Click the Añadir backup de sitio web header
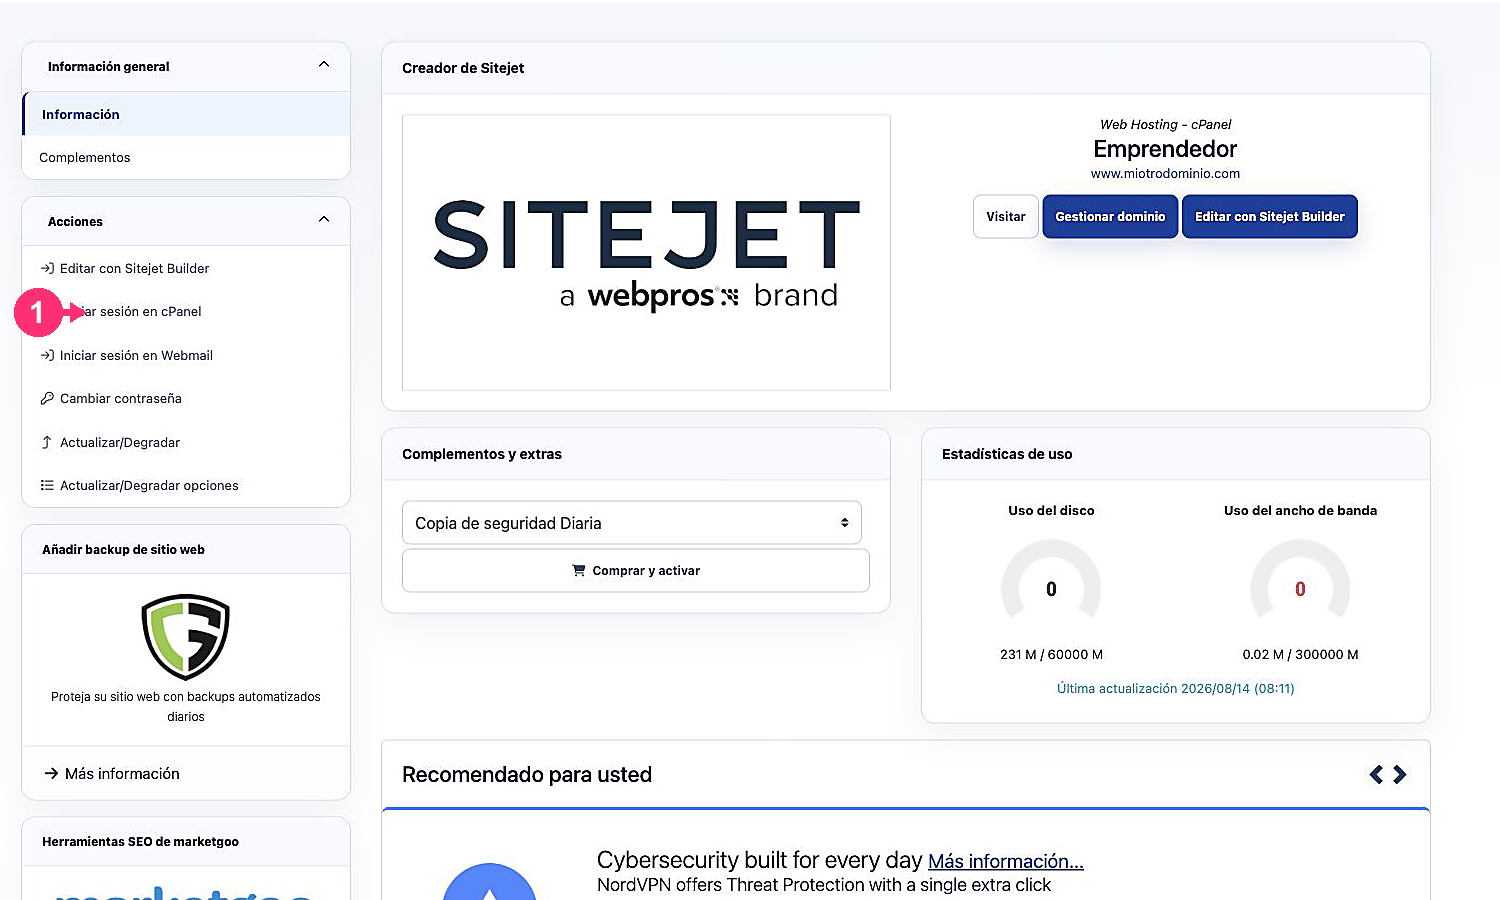1500x900 pixels. pos(123,549)
